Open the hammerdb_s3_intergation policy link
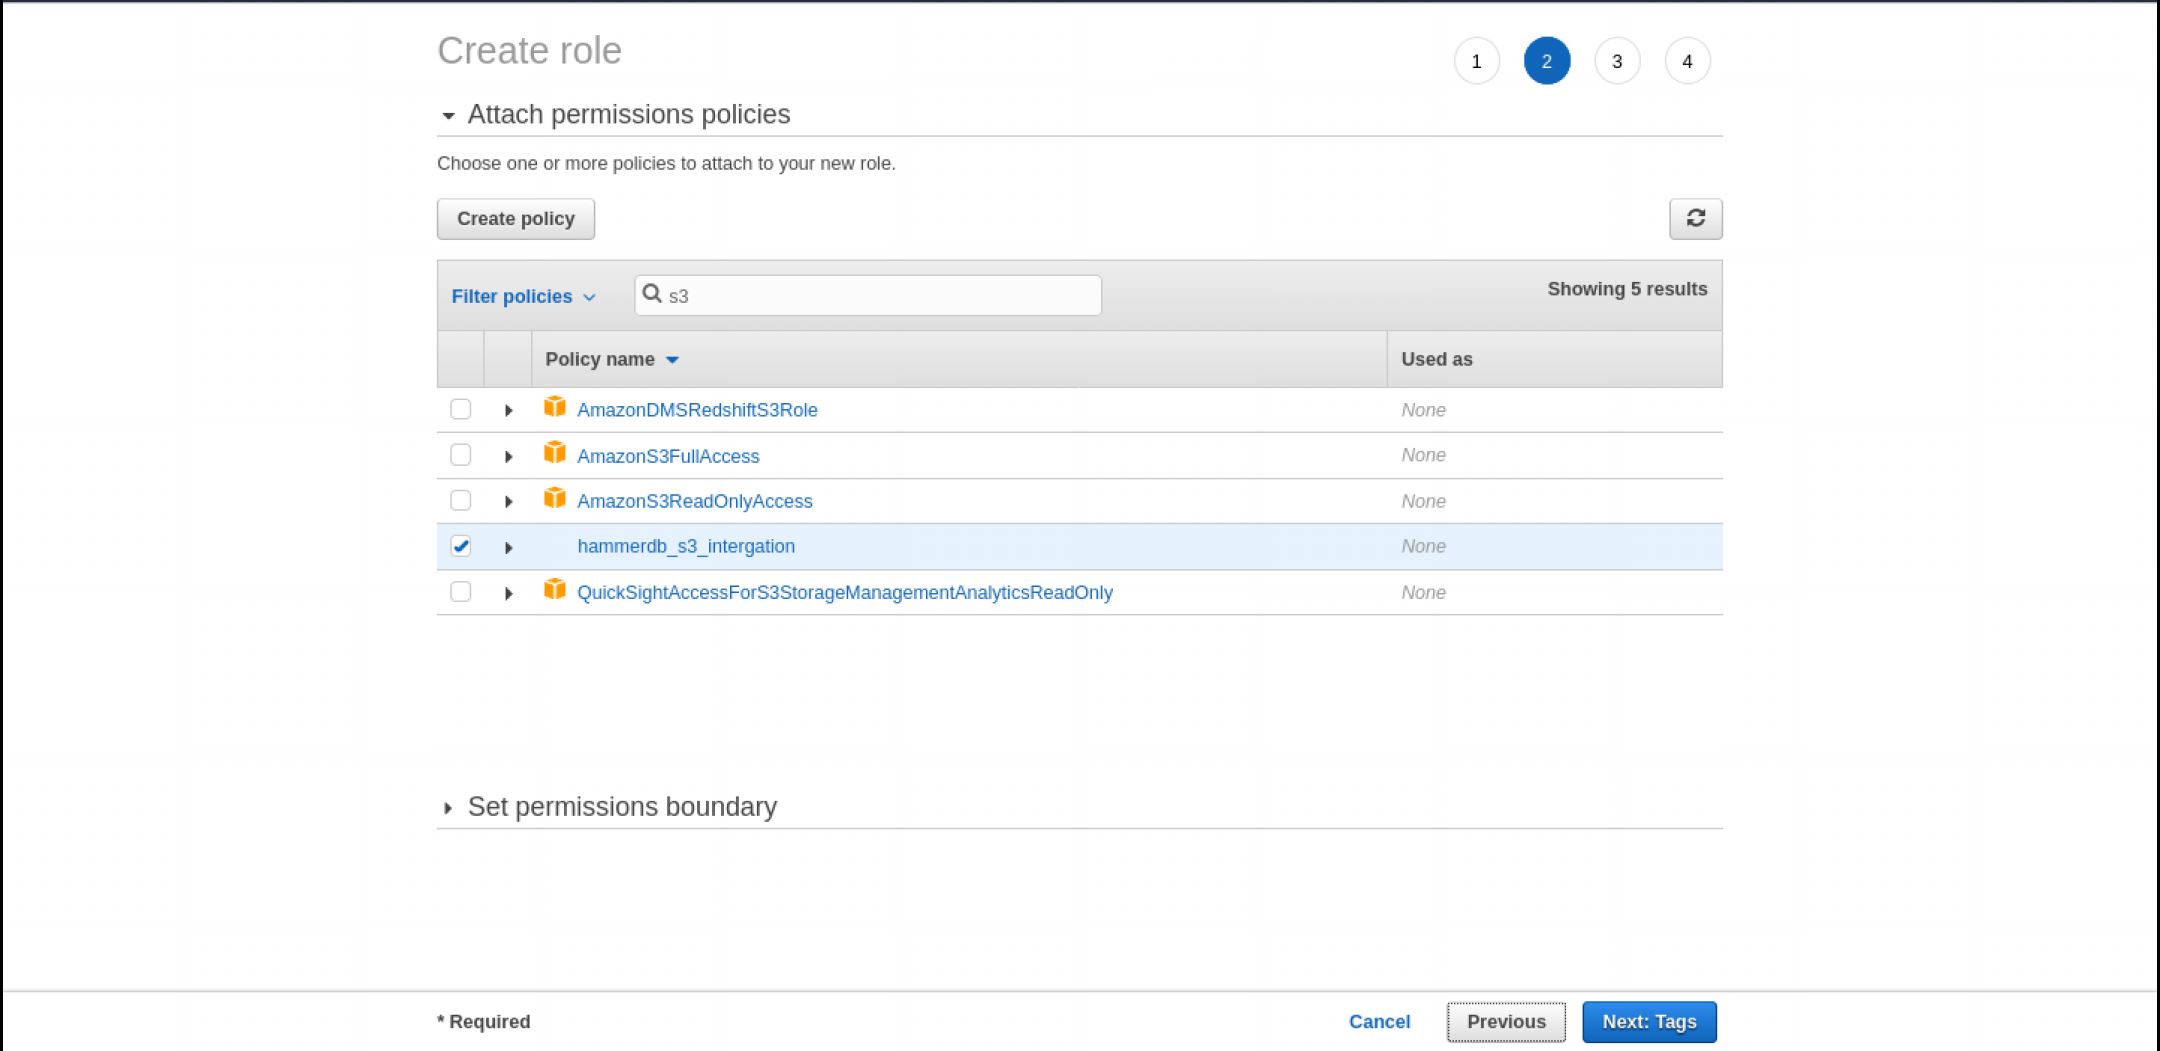The height and width of the screenshot is (1051, 2160). tap(686, 546)
